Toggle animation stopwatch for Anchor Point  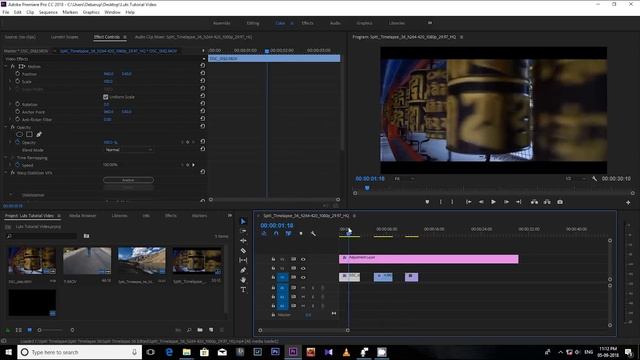18,111
